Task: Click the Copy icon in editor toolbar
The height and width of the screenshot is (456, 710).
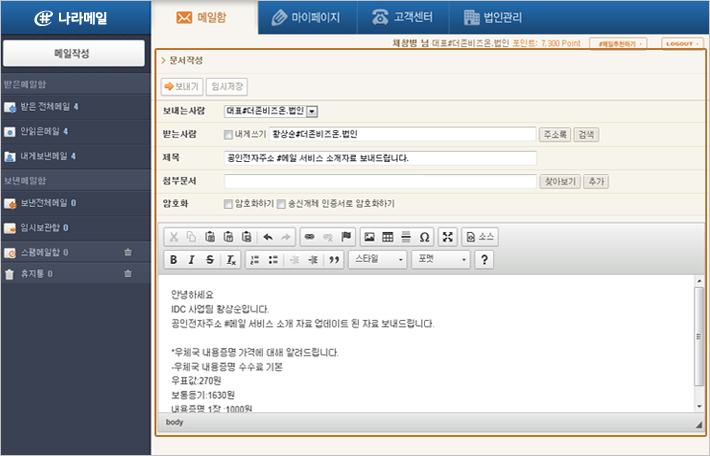Action: point(192,237)
